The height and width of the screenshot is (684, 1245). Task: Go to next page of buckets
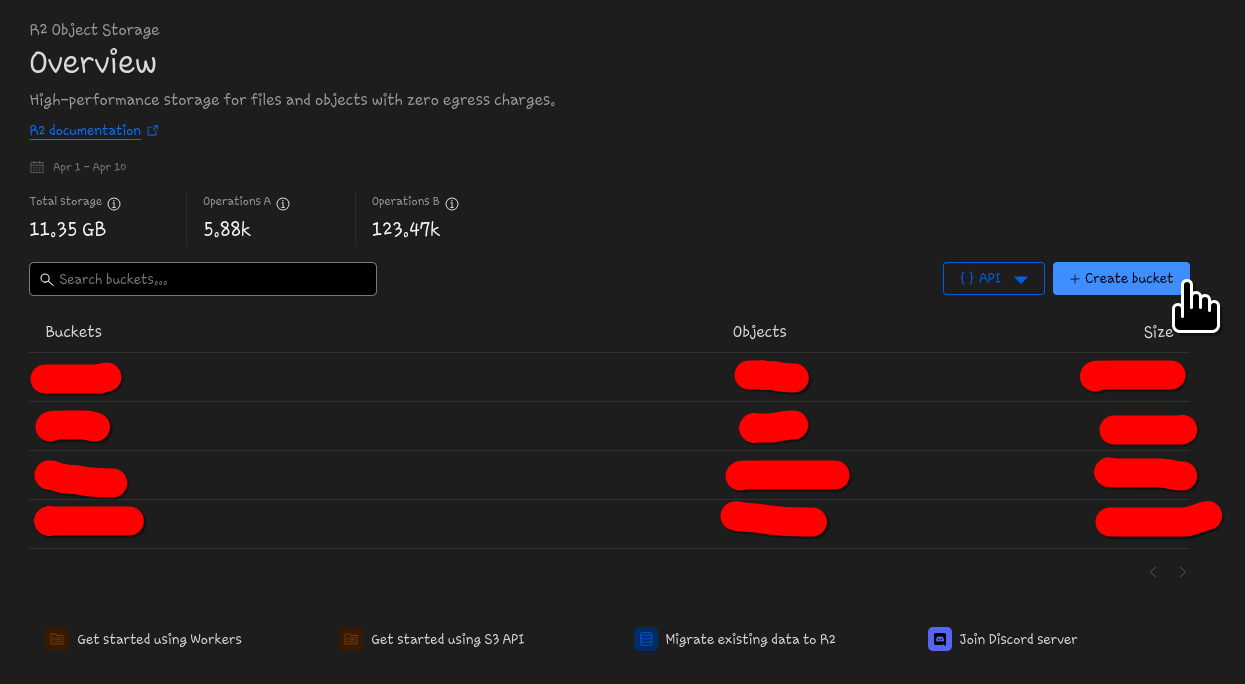(x=1183, y=572)
